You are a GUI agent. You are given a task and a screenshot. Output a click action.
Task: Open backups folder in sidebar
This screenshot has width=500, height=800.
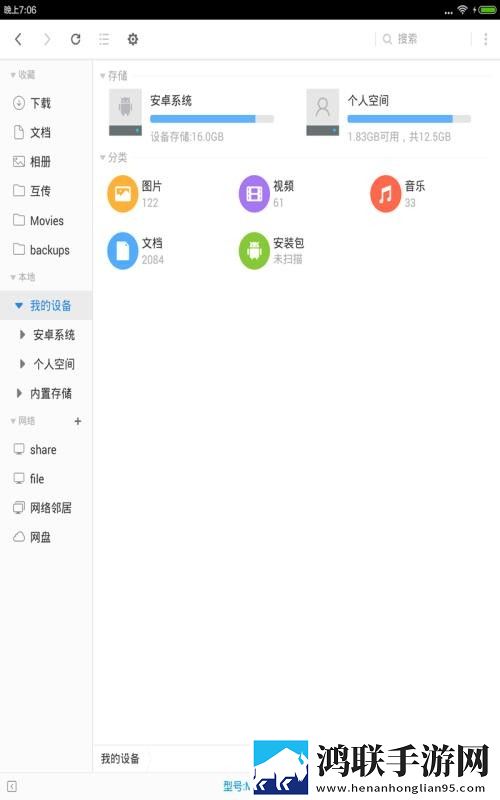[x=46, y=249]
